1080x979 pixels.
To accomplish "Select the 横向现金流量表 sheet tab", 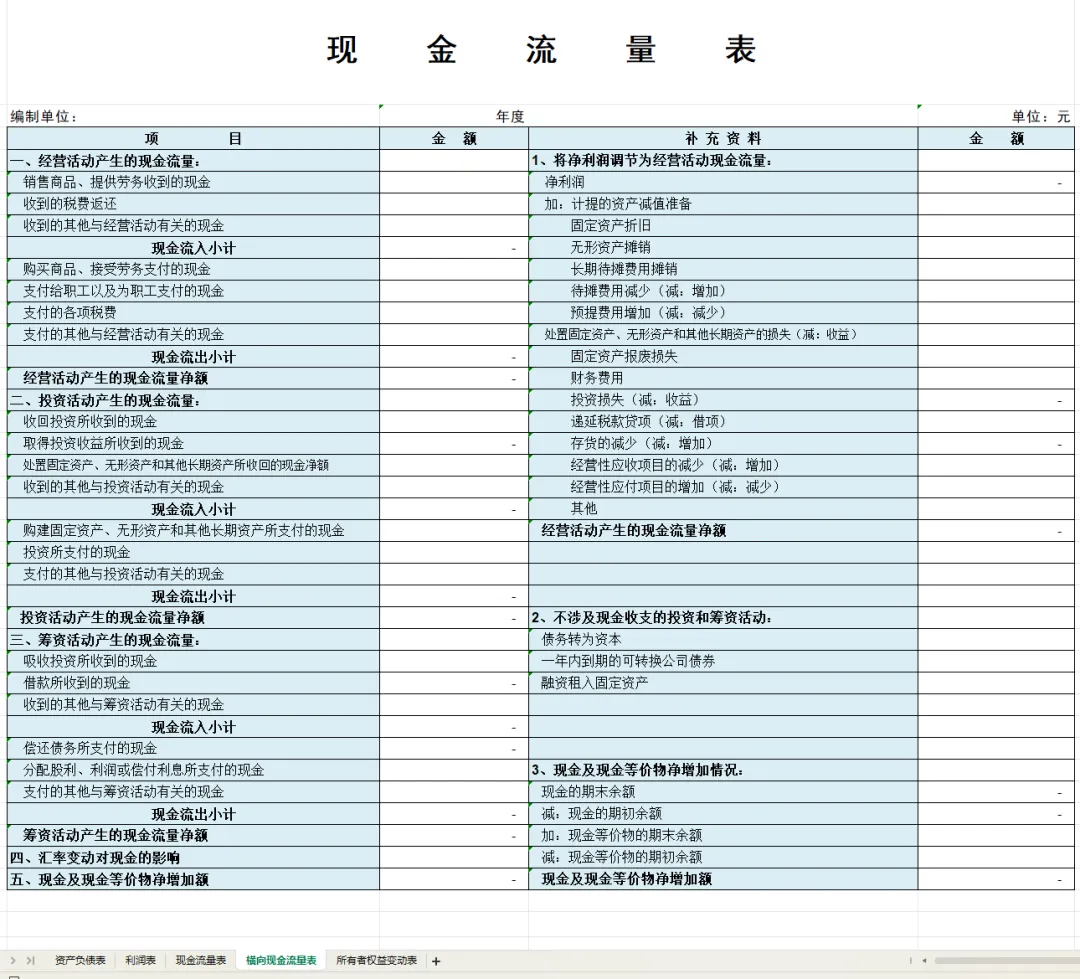I will (x=281, y=960).
